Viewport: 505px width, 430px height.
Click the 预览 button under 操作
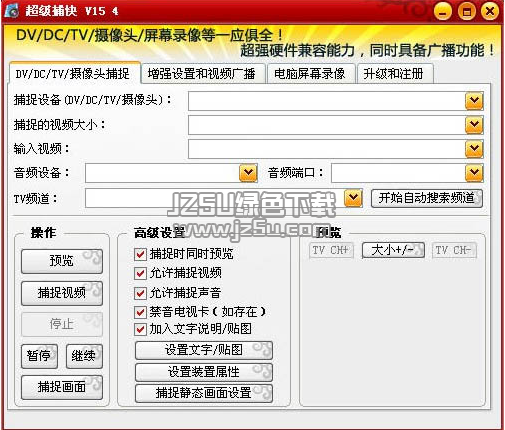pyautogui.click(x=62, y=261)
